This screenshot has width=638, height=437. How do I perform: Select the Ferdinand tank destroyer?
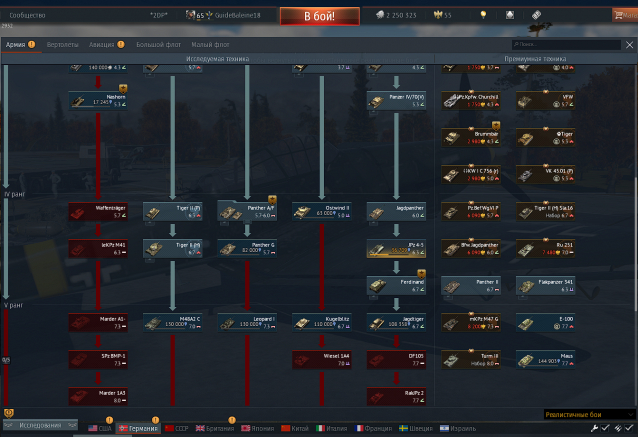click(x=396, y=286)
